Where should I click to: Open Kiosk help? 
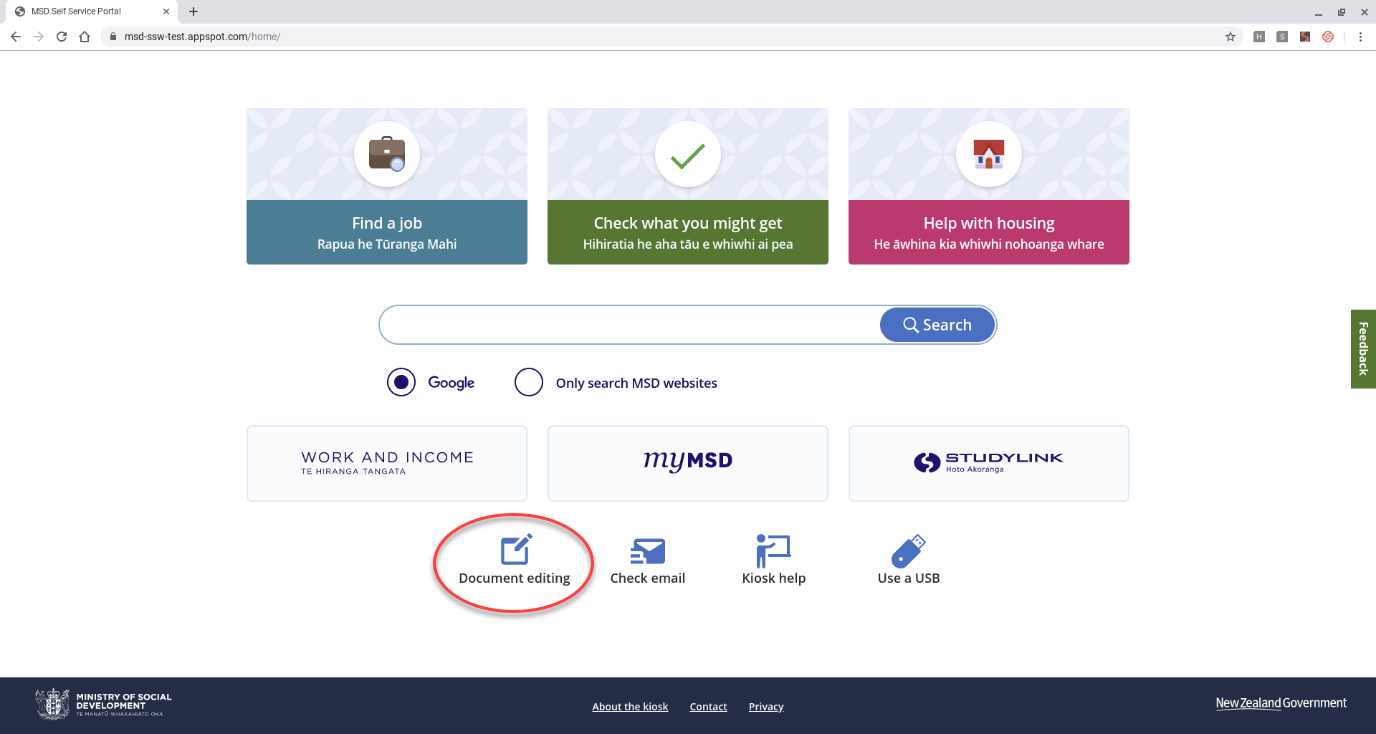[x=773, y=561]
